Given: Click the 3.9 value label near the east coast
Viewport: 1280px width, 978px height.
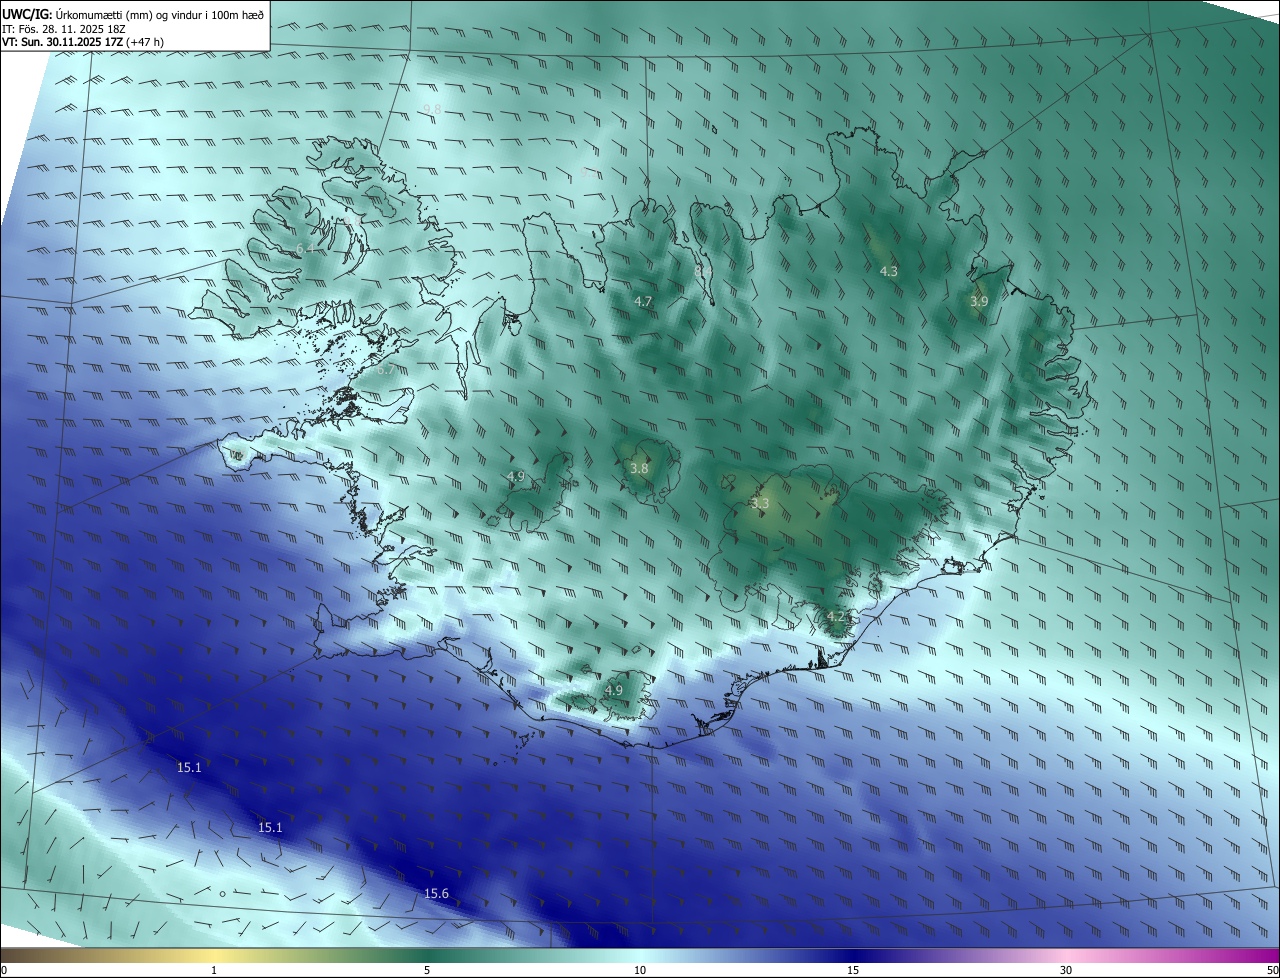Looking at the screenshot, I should (979, 301).
